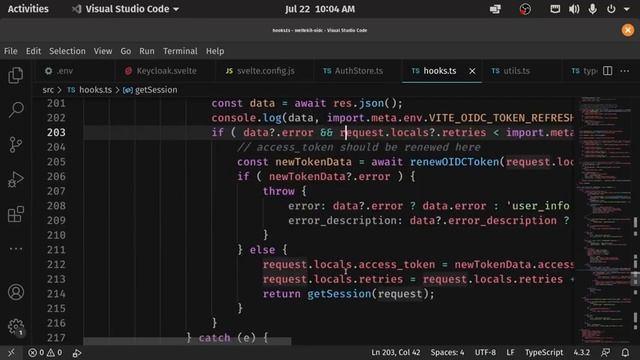Click getSession call on line 214
Screen dimensions: 640x360
click(339, 294)
